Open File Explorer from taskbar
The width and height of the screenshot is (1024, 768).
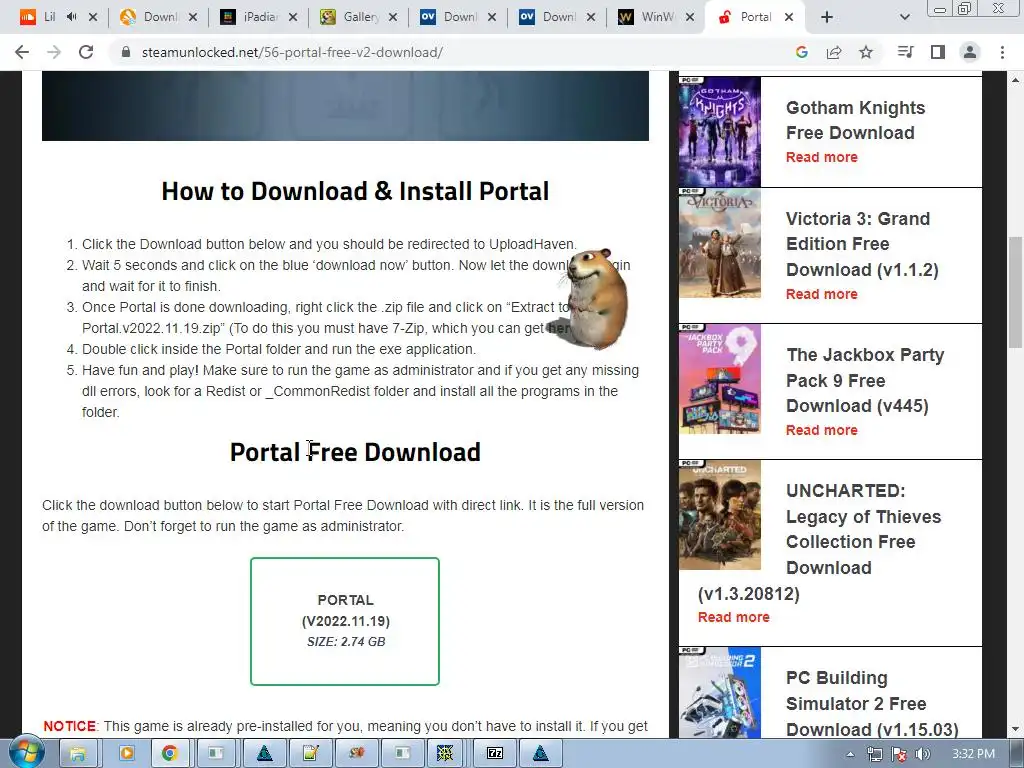coord(77,754)
